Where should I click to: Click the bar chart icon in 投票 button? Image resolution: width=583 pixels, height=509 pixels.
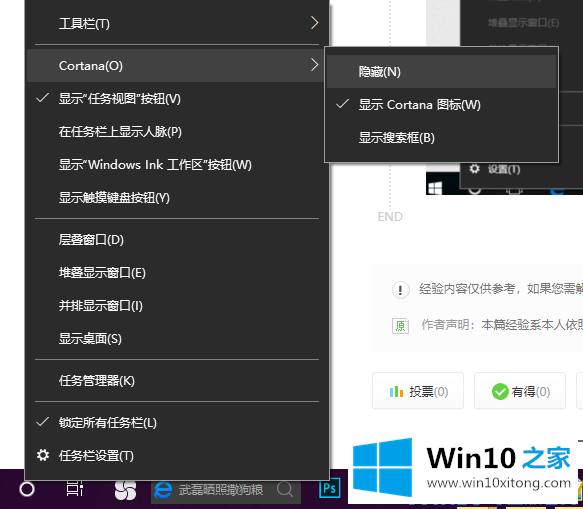click(x=396, y=392)
